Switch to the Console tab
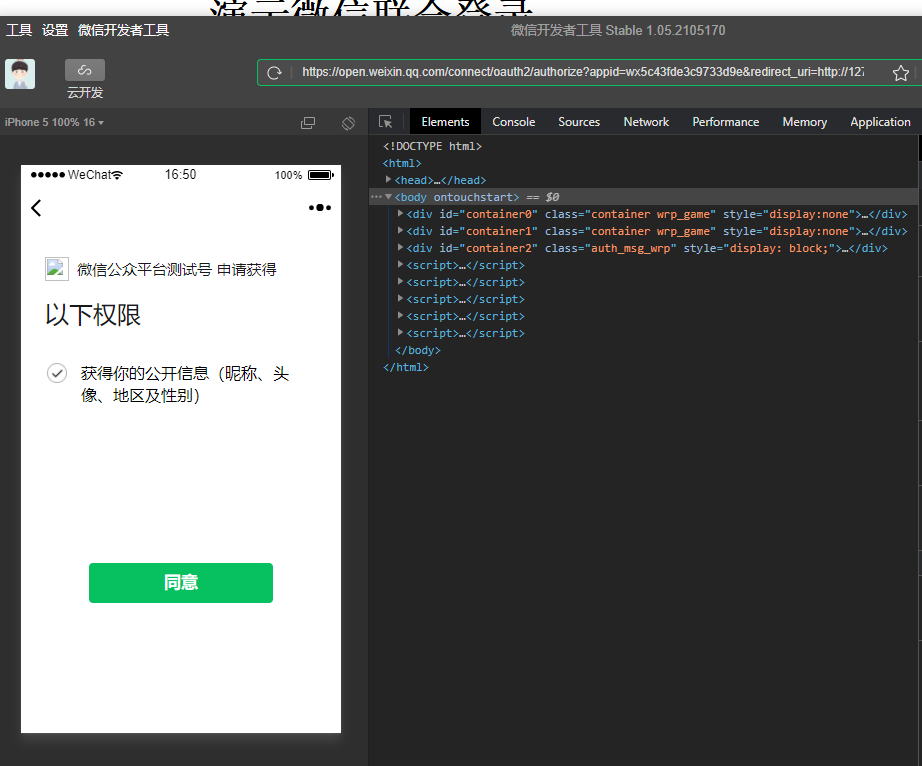922x766 pixels. point(513,122)
